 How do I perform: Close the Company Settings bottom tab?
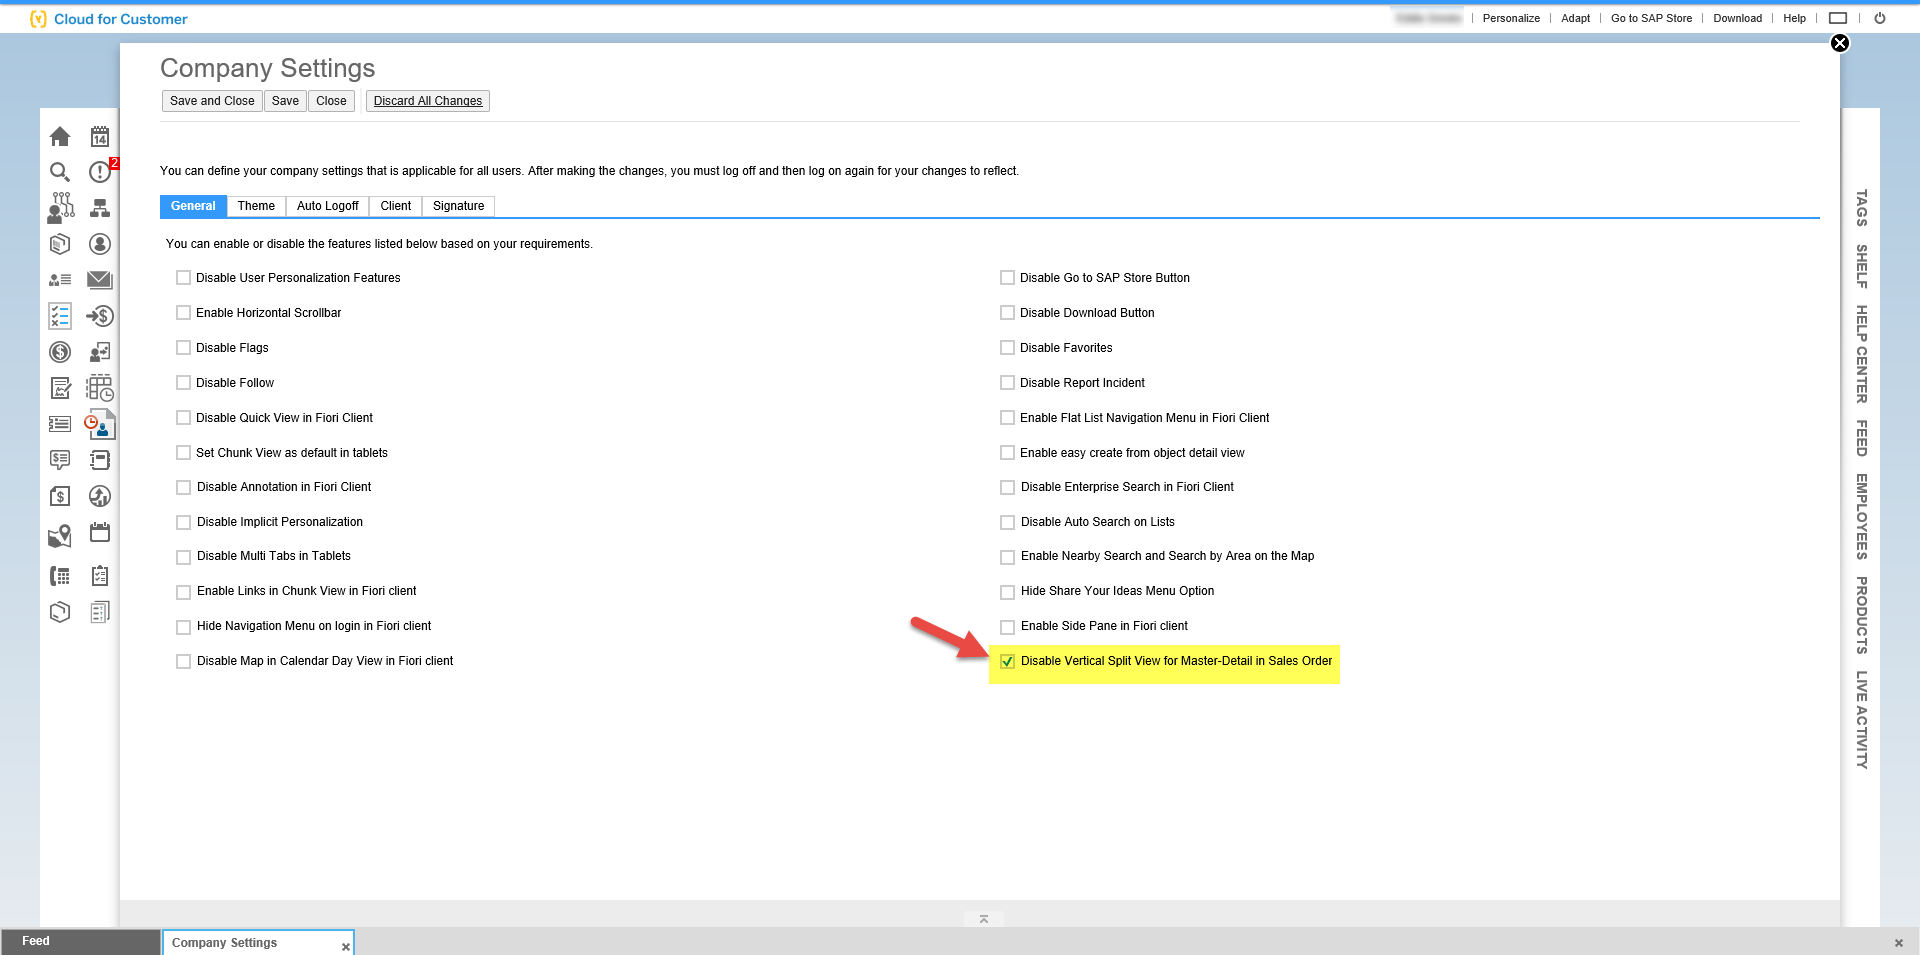[x=346, y=947]
